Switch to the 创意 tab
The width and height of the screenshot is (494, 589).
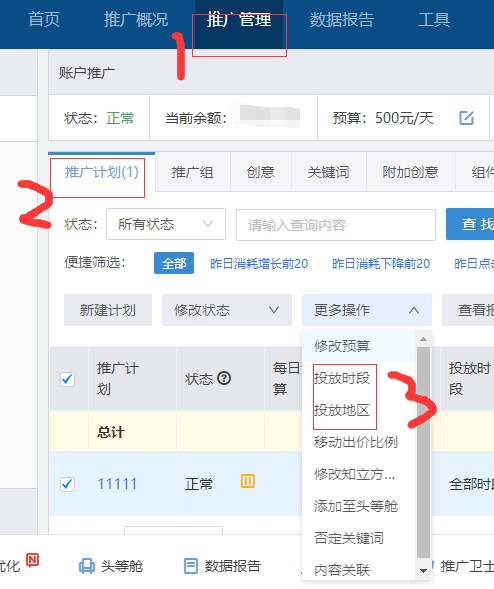261,172
